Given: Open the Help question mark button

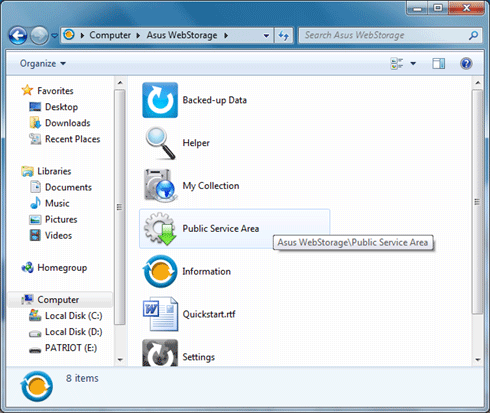Looking at the screenshot, I should point(466,63).
